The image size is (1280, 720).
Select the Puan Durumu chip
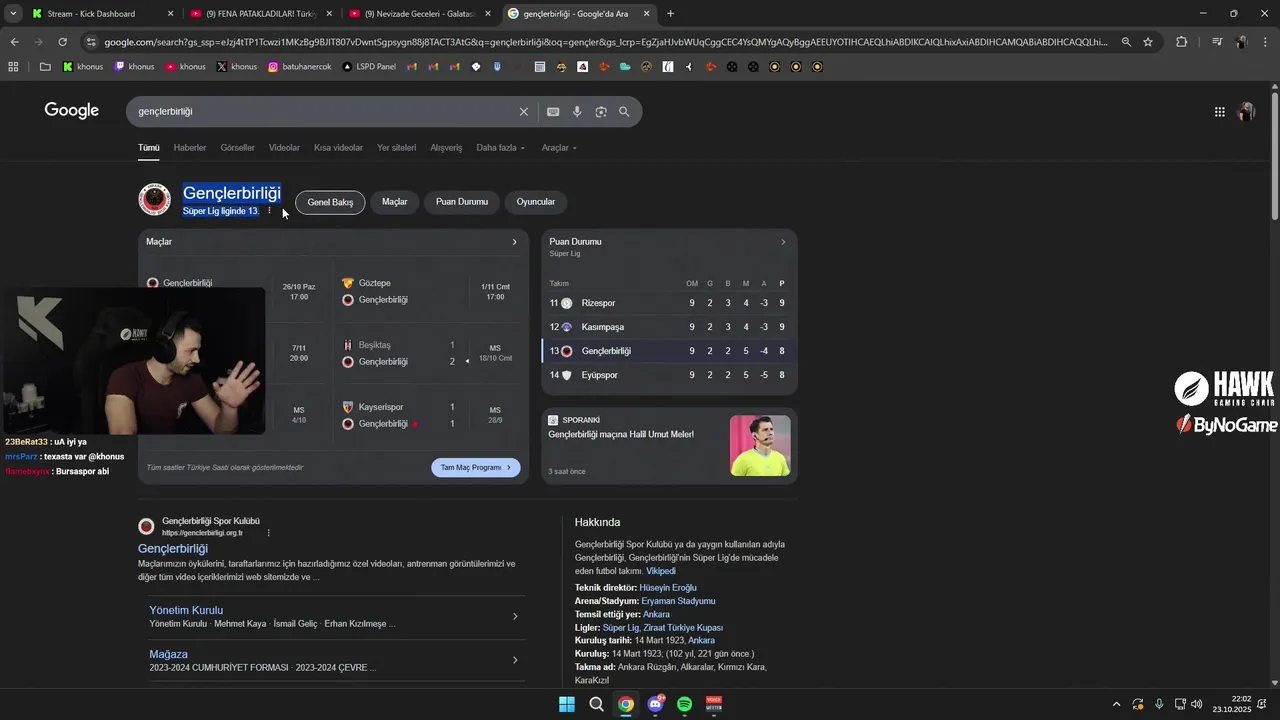(x=462, y=202)
